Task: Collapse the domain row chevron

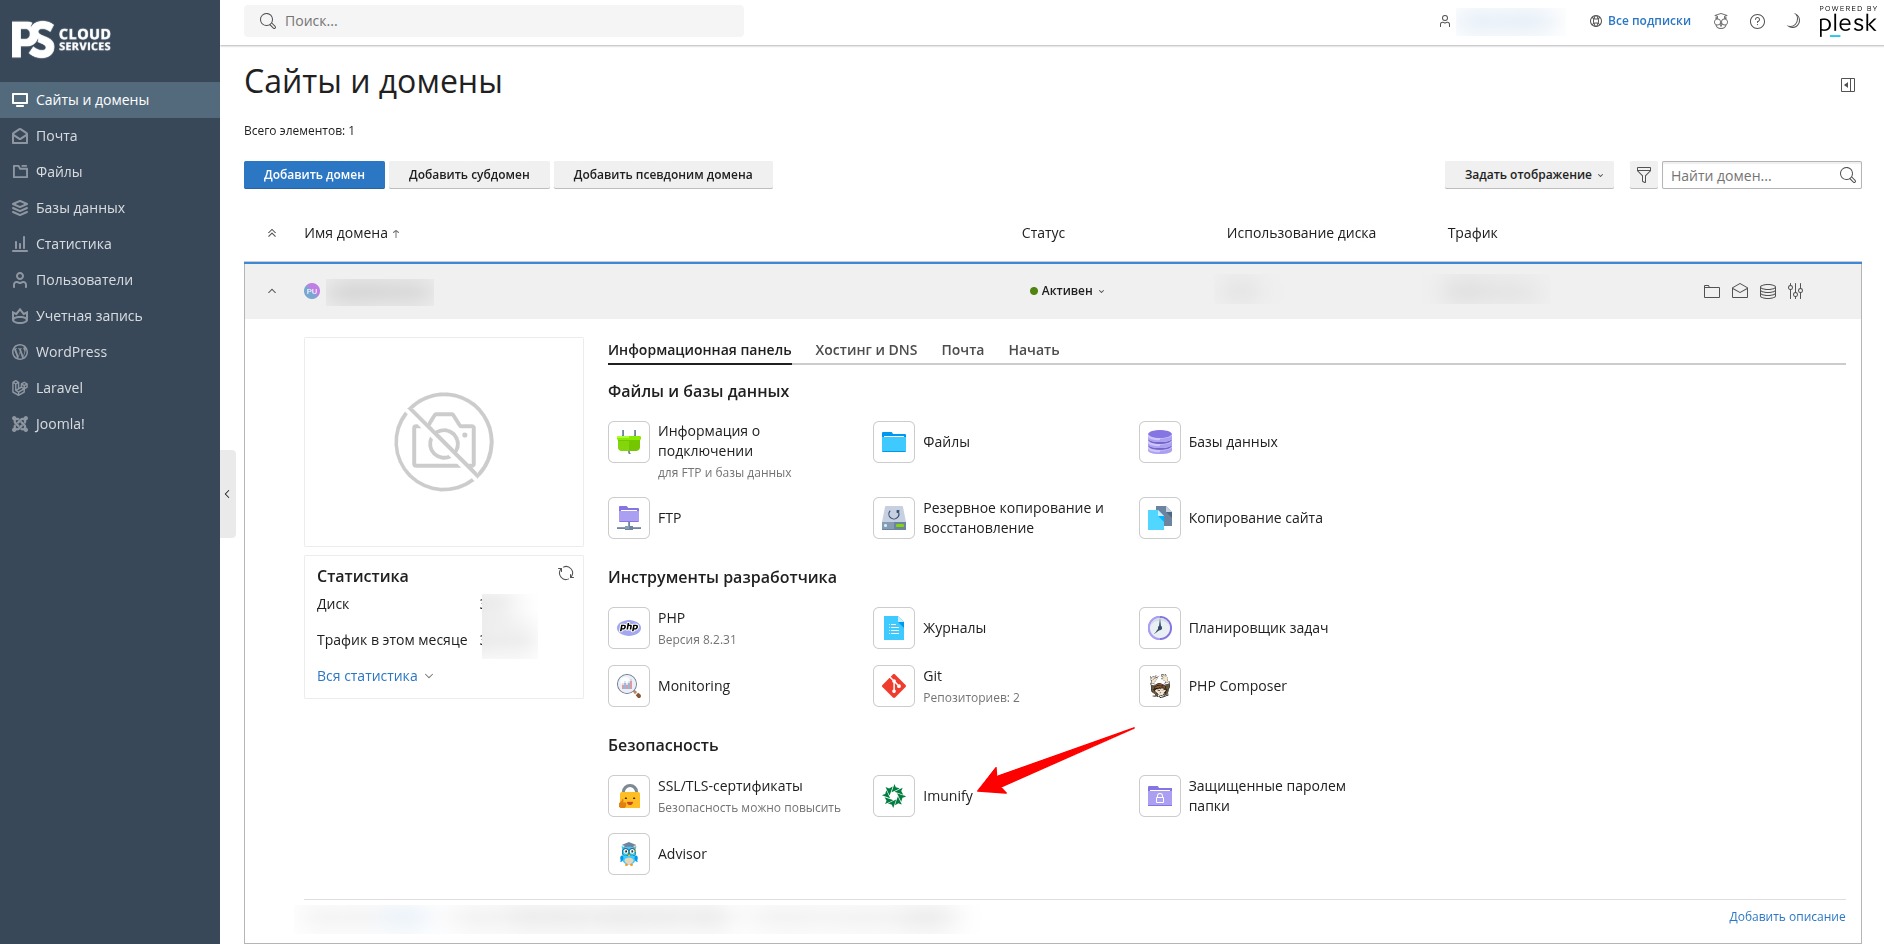Action: tap(272, 291)
